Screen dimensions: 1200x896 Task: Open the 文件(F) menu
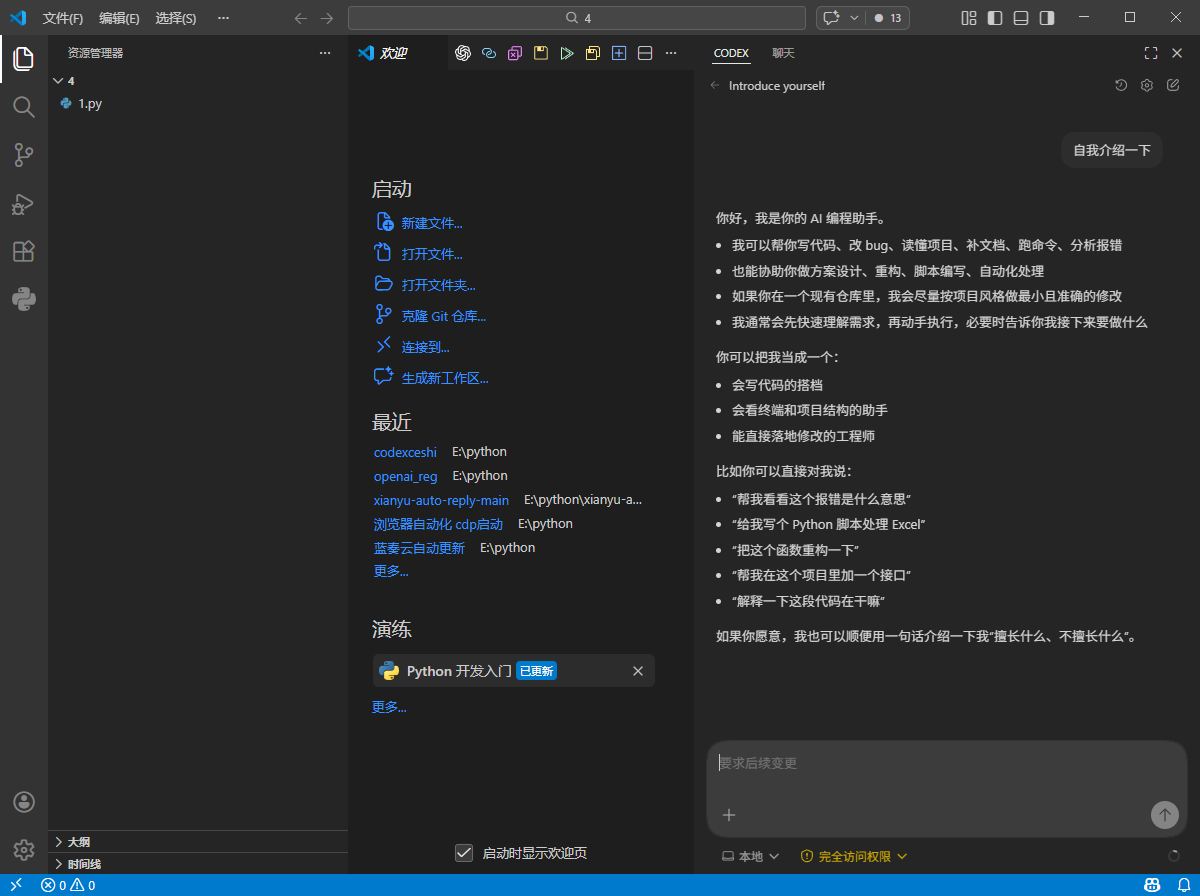pos(62,17)
